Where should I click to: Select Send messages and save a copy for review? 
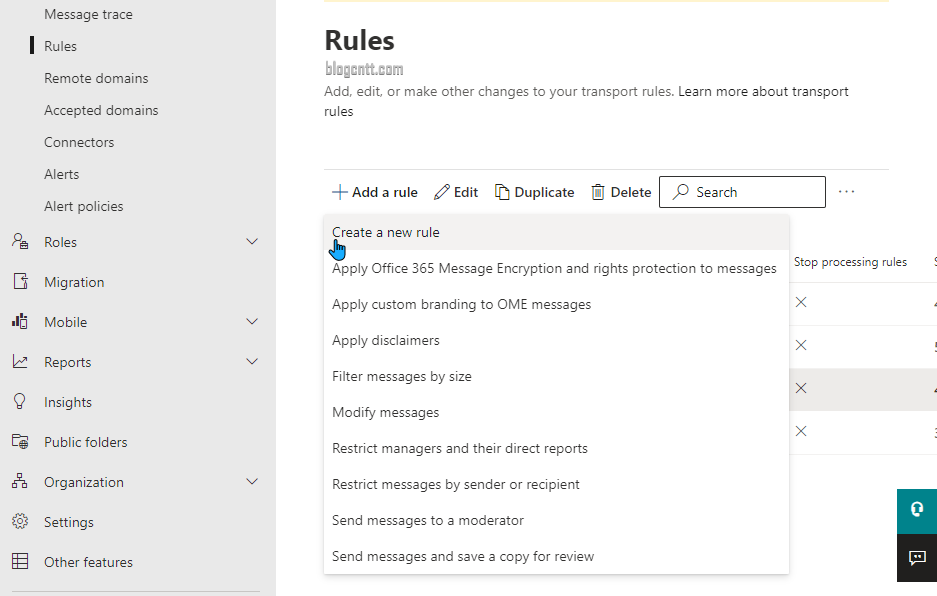tap(556, 556)
